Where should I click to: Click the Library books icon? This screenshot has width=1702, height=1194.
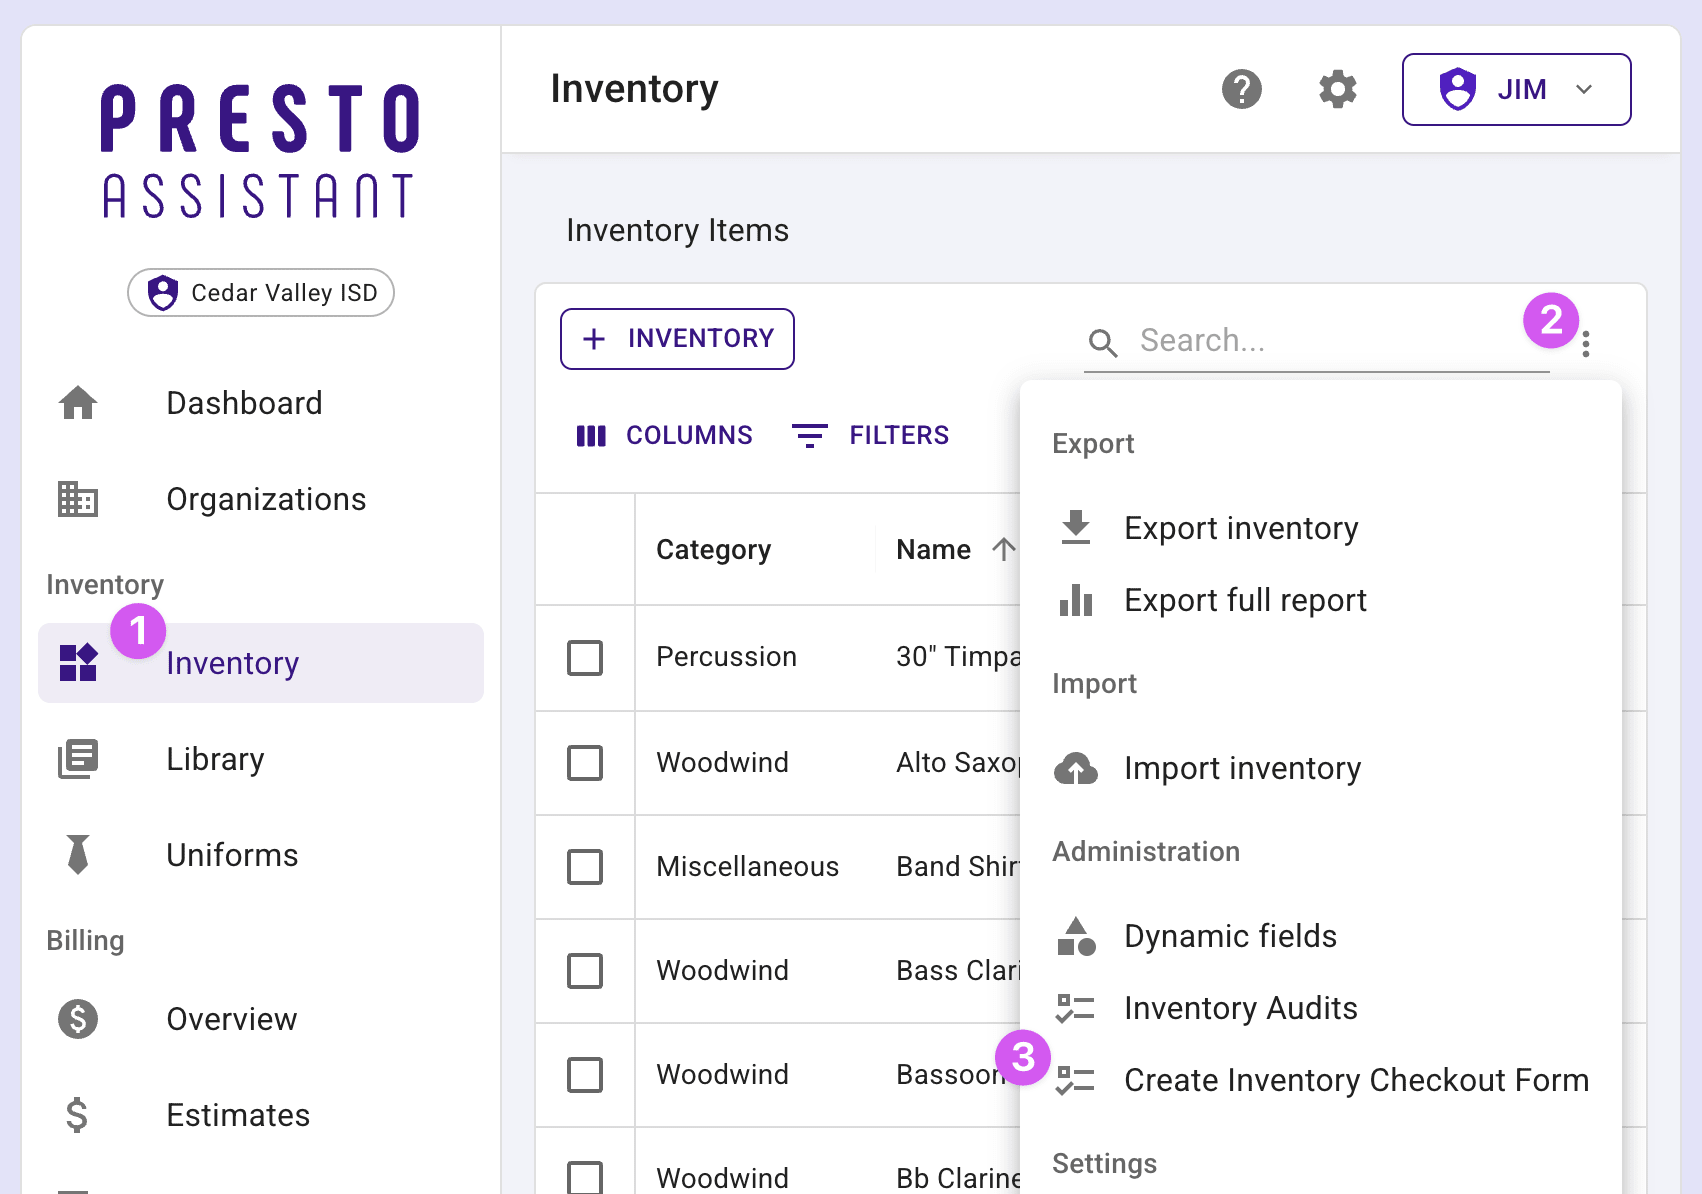pos(78,759)
